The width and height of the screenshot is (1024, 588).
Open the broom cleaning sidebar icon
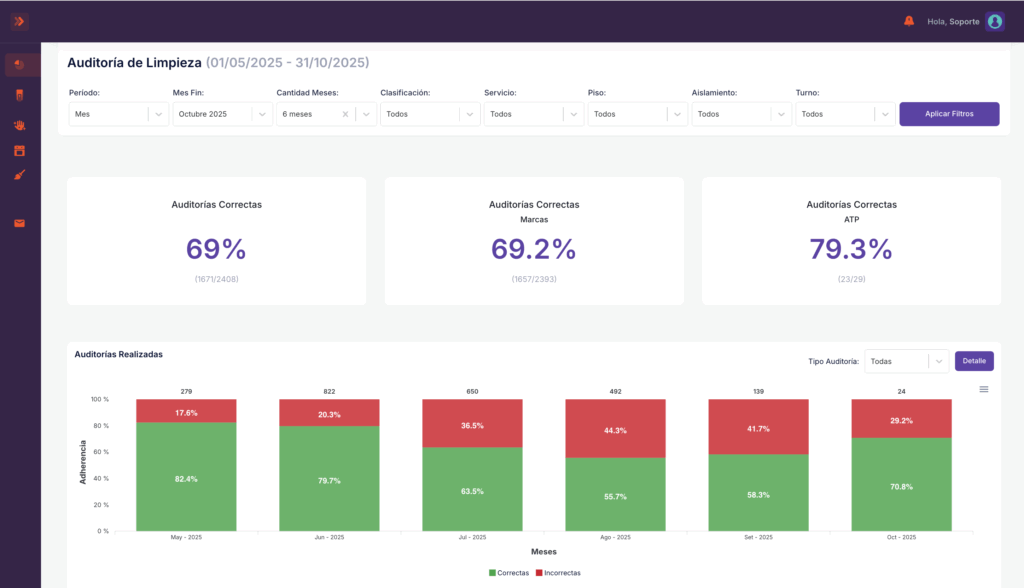(20, 175)
